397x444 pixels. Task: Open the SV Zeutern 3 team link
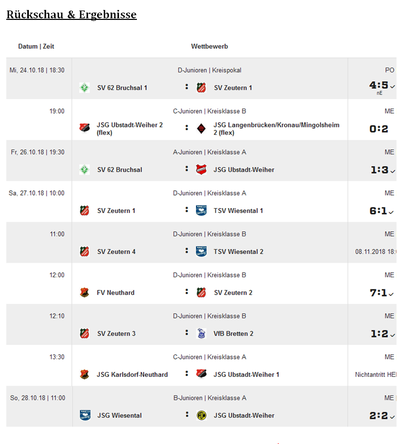(x=116, y=334)
